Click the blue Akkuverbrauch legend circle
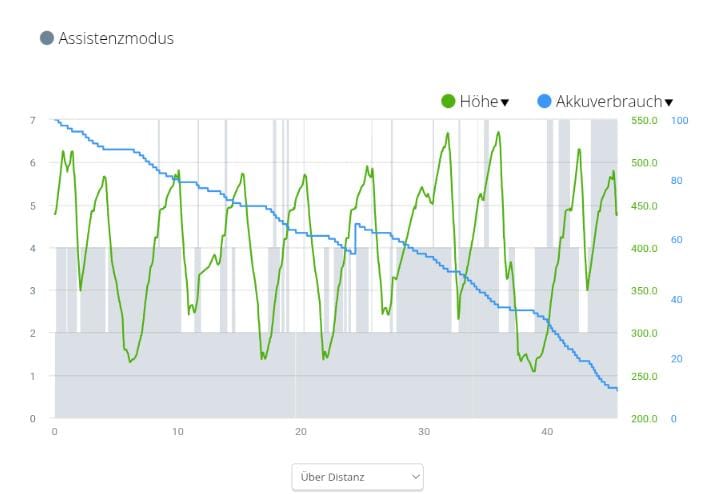Viewport: 719px width, 494px height. [545, 101]
